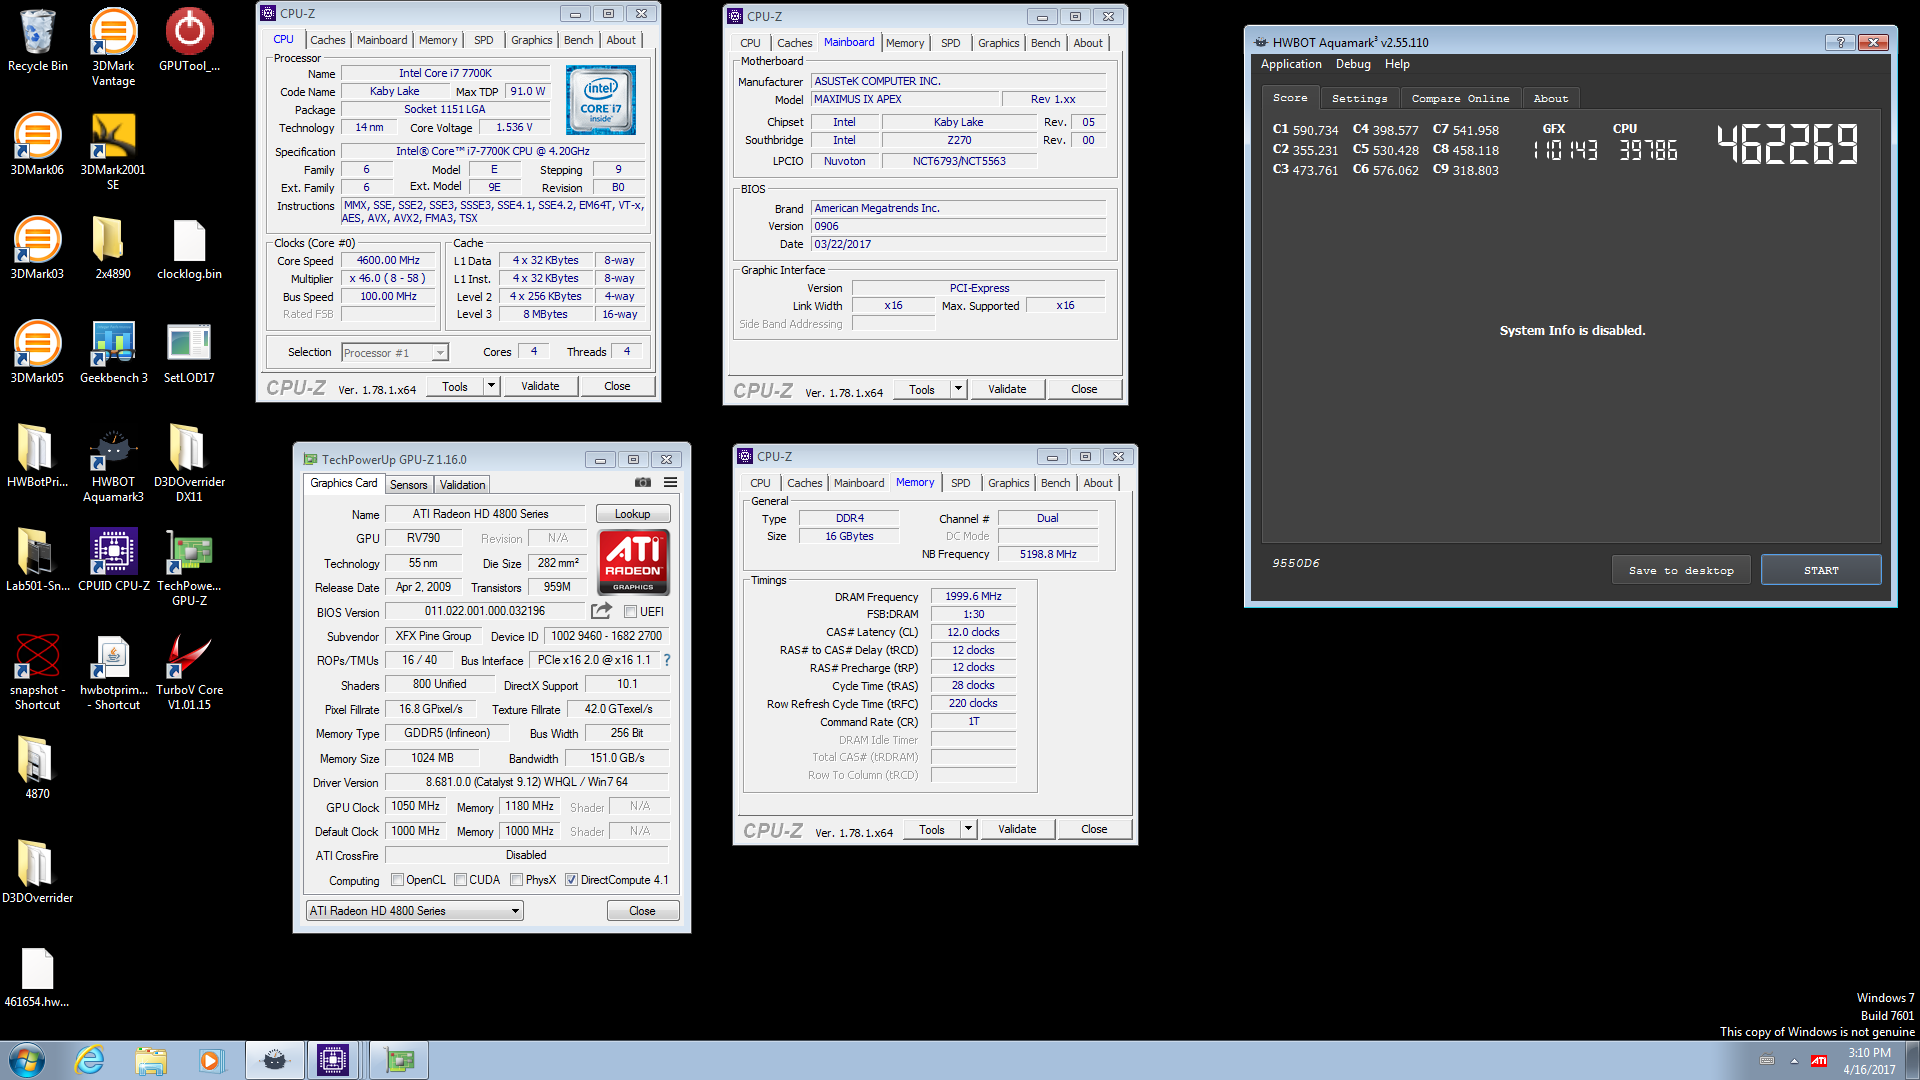
Task: Switch to Caches tab in top-left CPU-Z
Action: [x=327, y=40]
